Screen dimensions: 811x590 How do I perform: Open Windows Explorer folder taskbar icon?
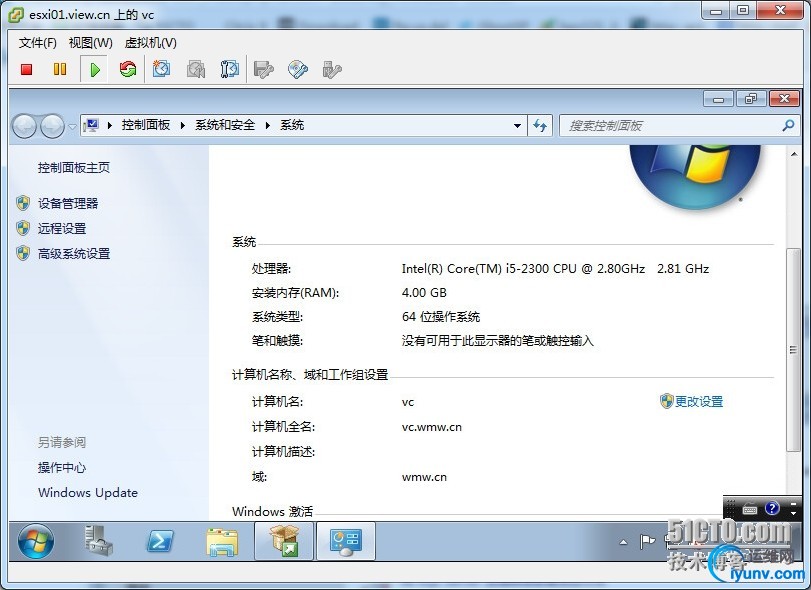[222, 541]
